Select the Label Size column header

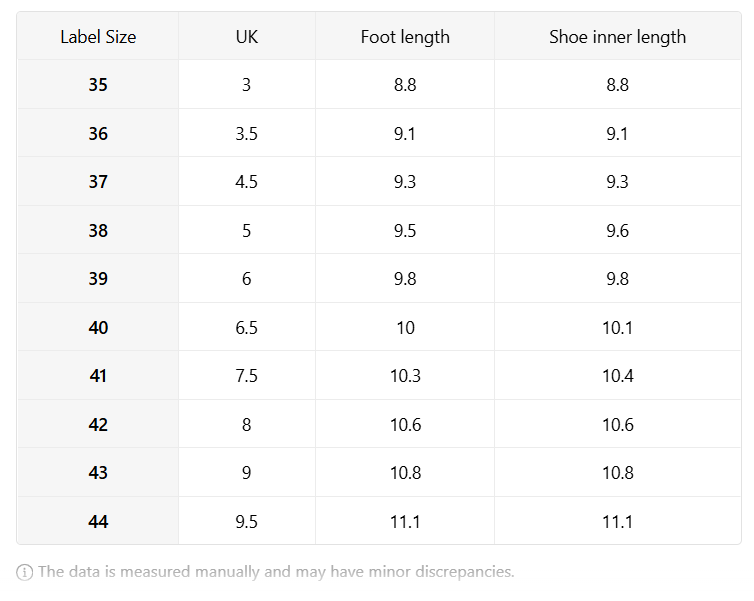[98, 37]
